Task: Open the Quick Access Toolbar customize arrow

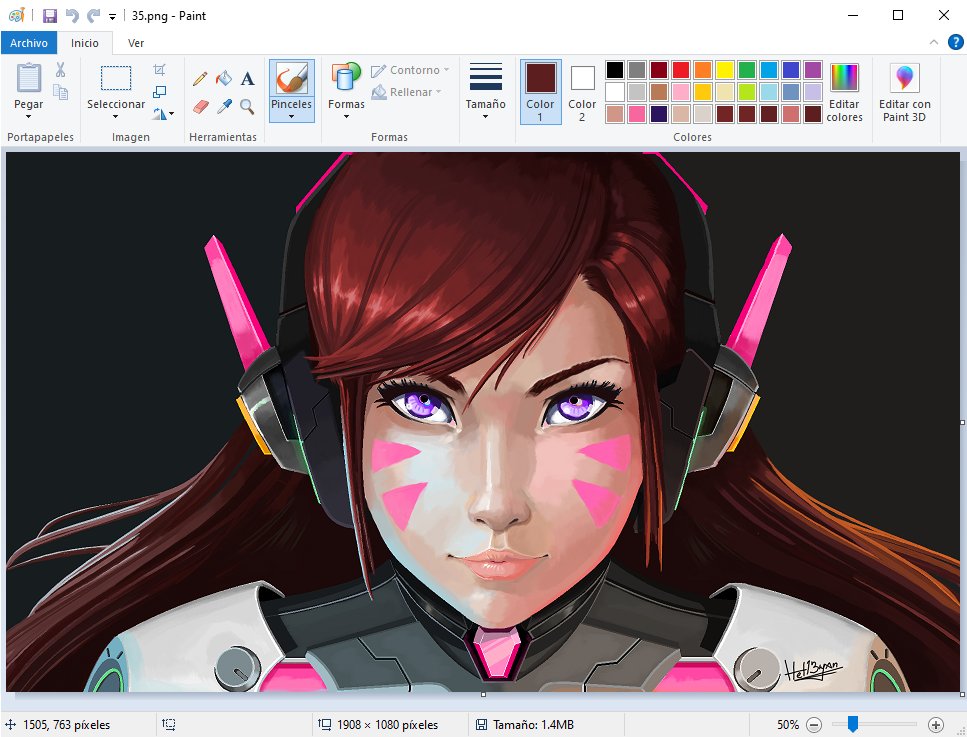Action: (112, 17)
